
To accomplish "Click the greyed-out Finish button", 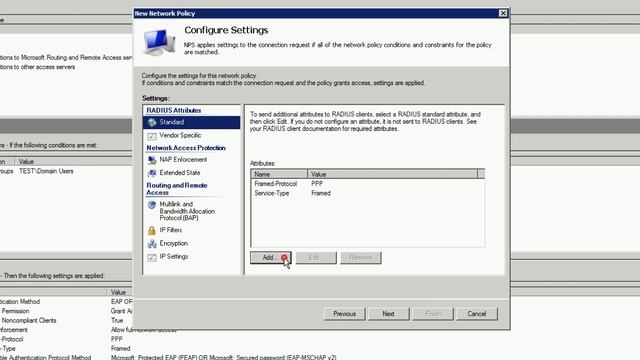I will 433,314.
